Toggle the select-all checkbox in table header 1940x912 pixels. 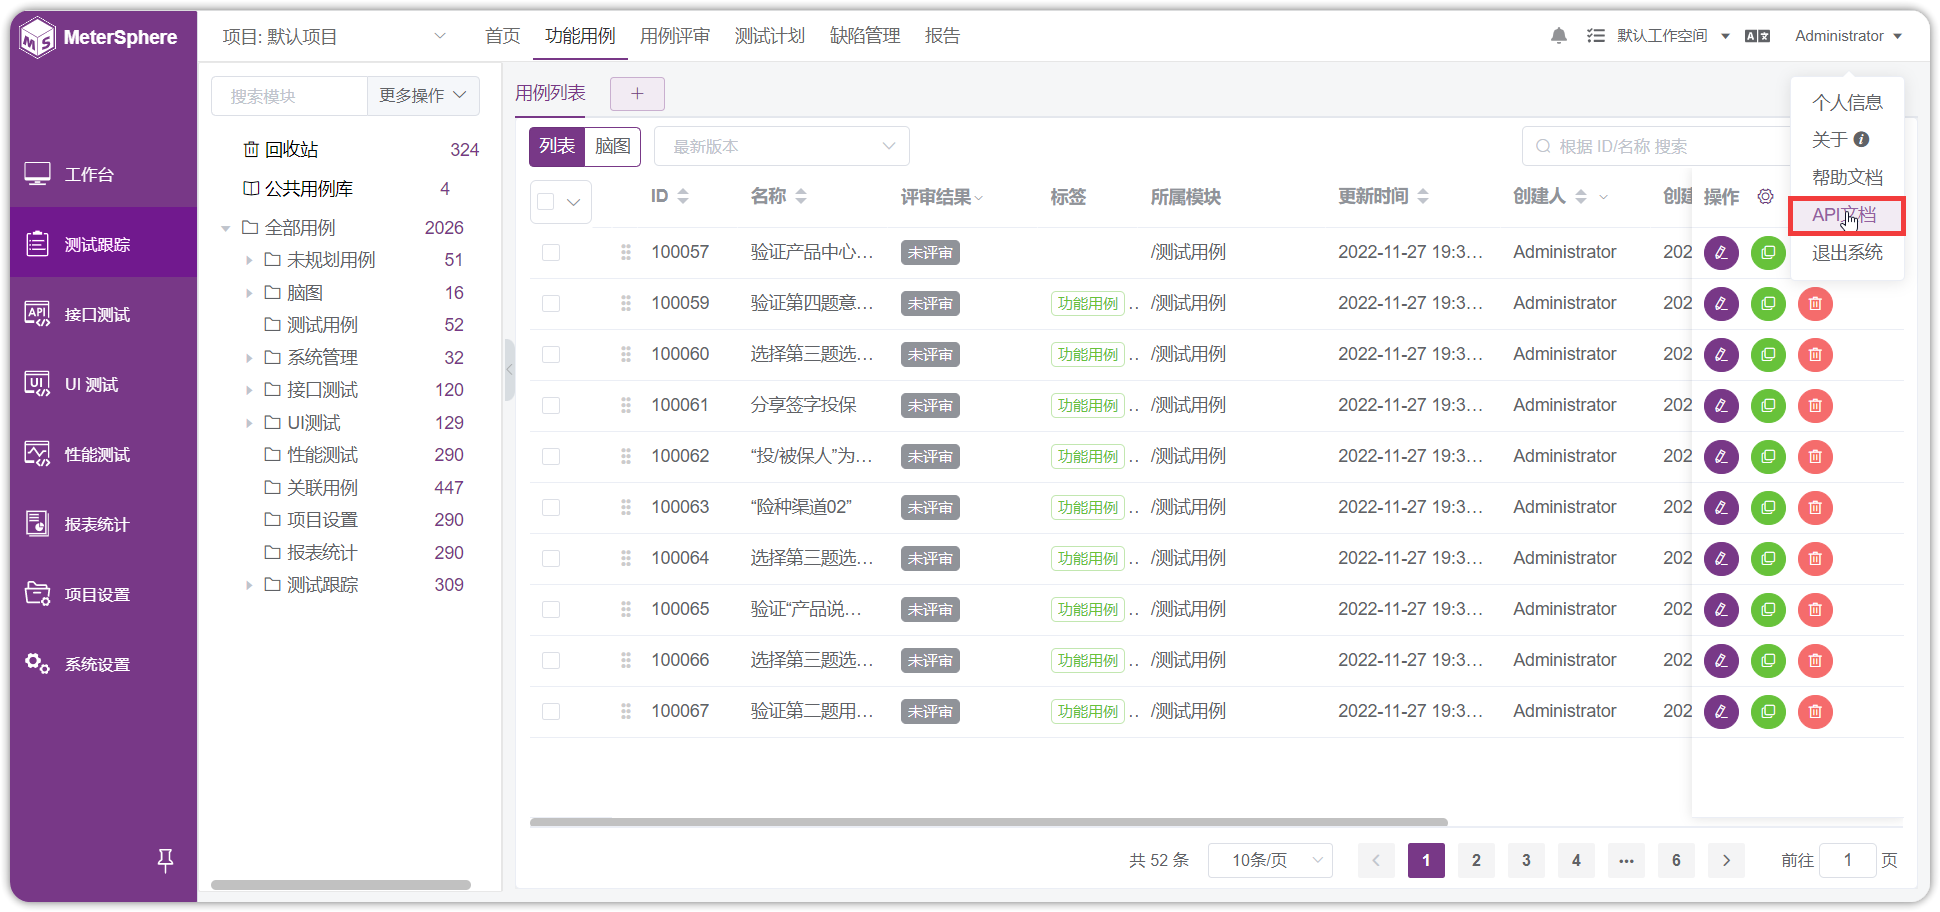[546, 201]
